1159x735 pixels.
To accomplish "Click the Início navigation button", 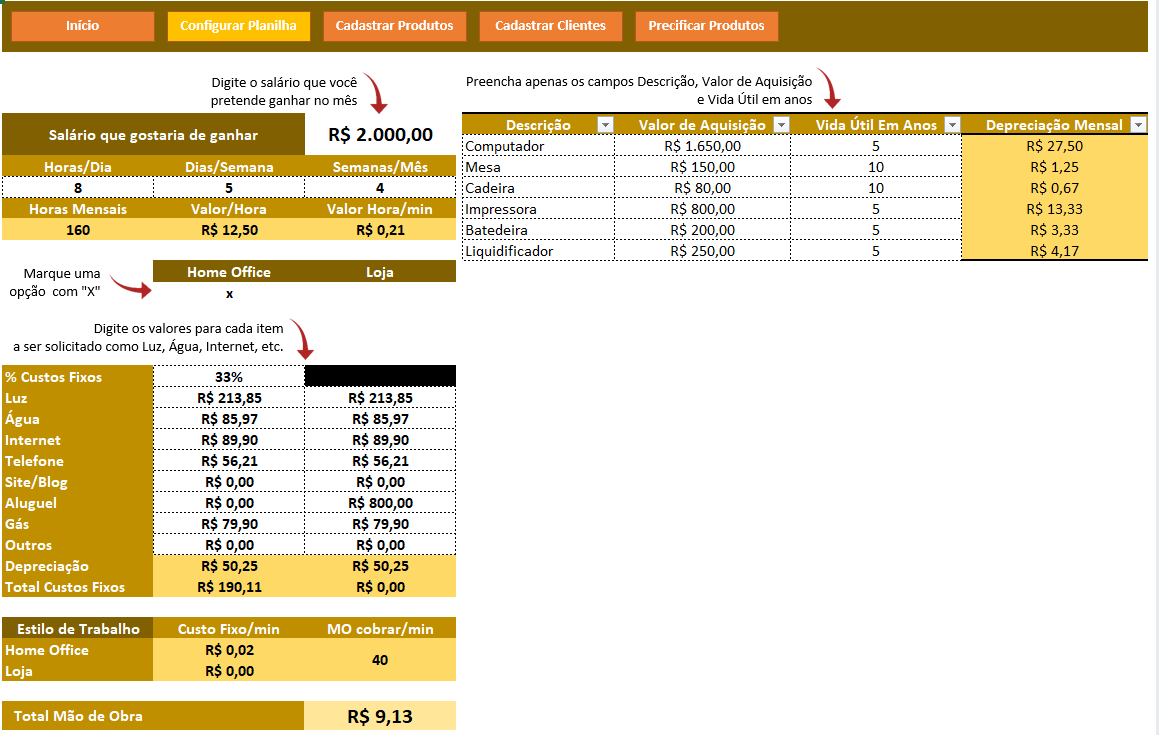I will coord(83,26).
